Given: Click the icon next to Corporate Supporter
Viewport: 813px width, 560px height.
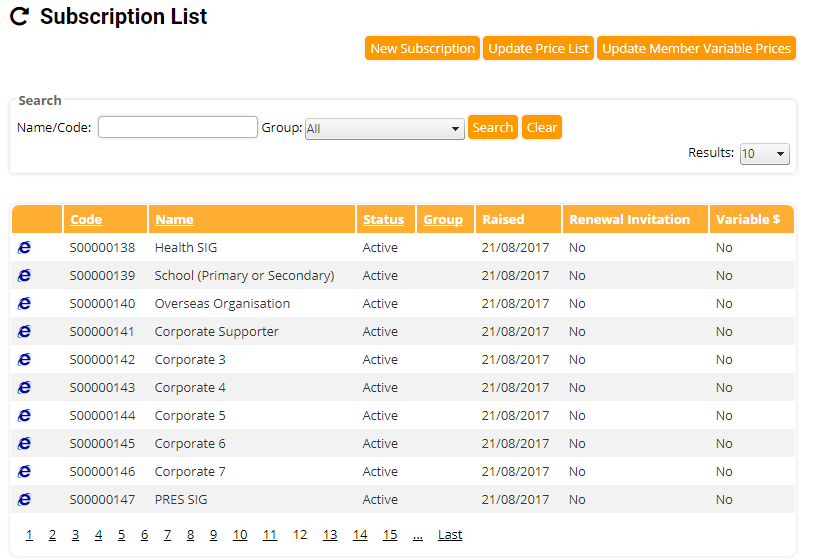Looking at the screenshot, I should pyautogui.click(x=24, y=331).
